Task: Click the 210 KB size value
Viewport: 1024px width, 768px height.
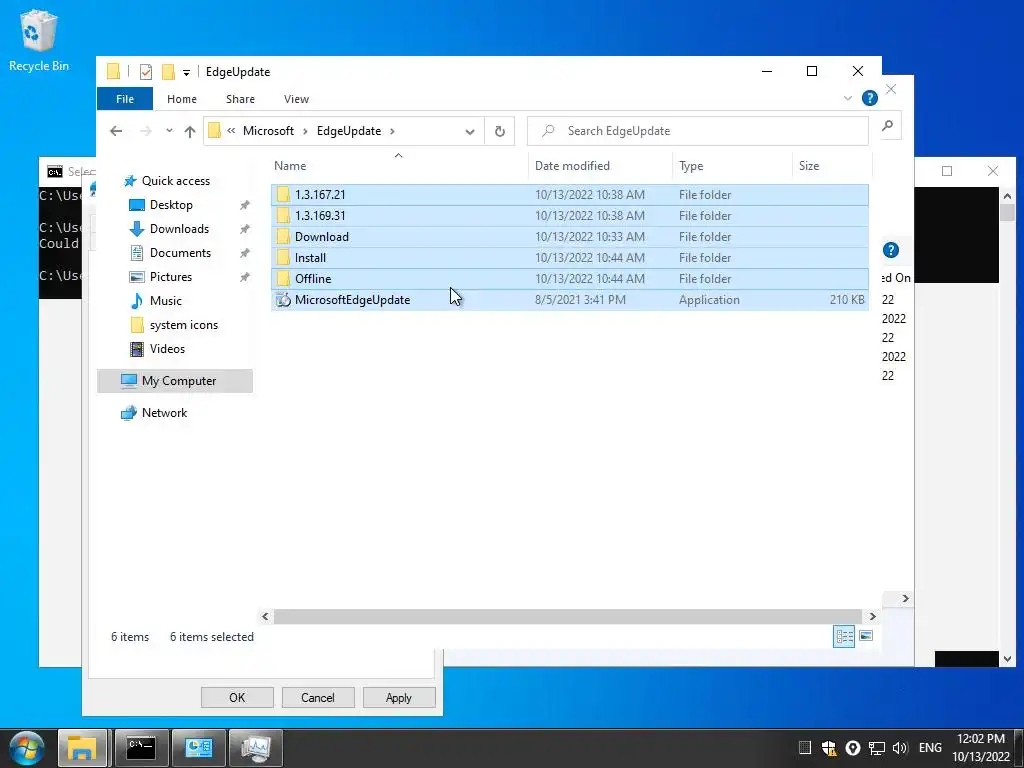Action: (847, 300)
